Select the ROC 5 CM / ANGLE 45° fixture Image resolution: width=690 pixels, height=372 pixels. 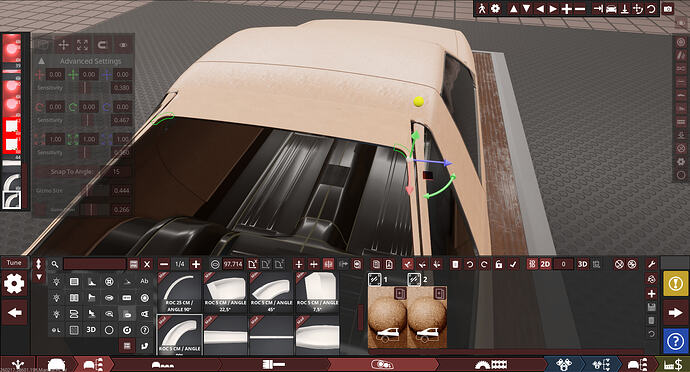[x=271, y=292]
